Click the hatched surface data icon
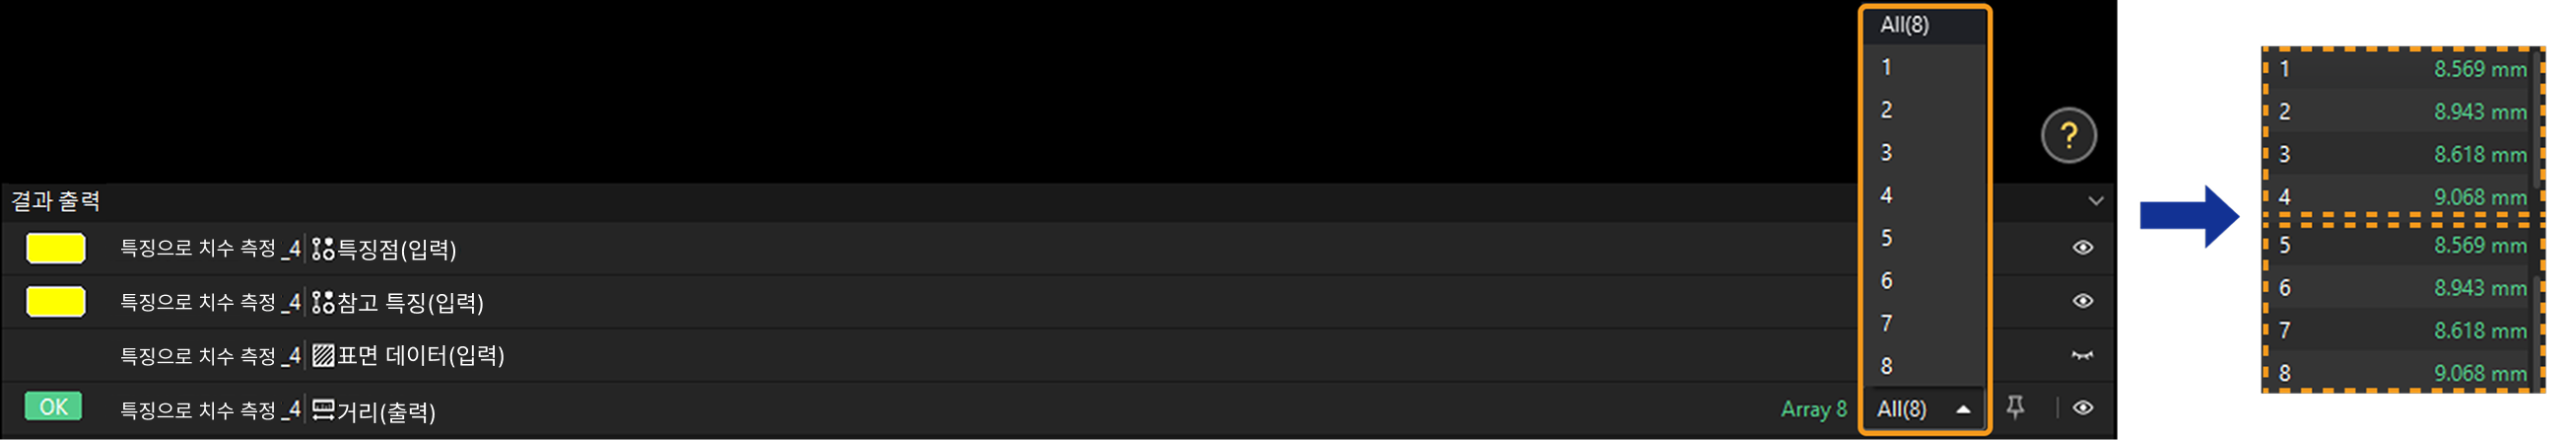This screenshot has height=440, width=2576. [322, 355]
